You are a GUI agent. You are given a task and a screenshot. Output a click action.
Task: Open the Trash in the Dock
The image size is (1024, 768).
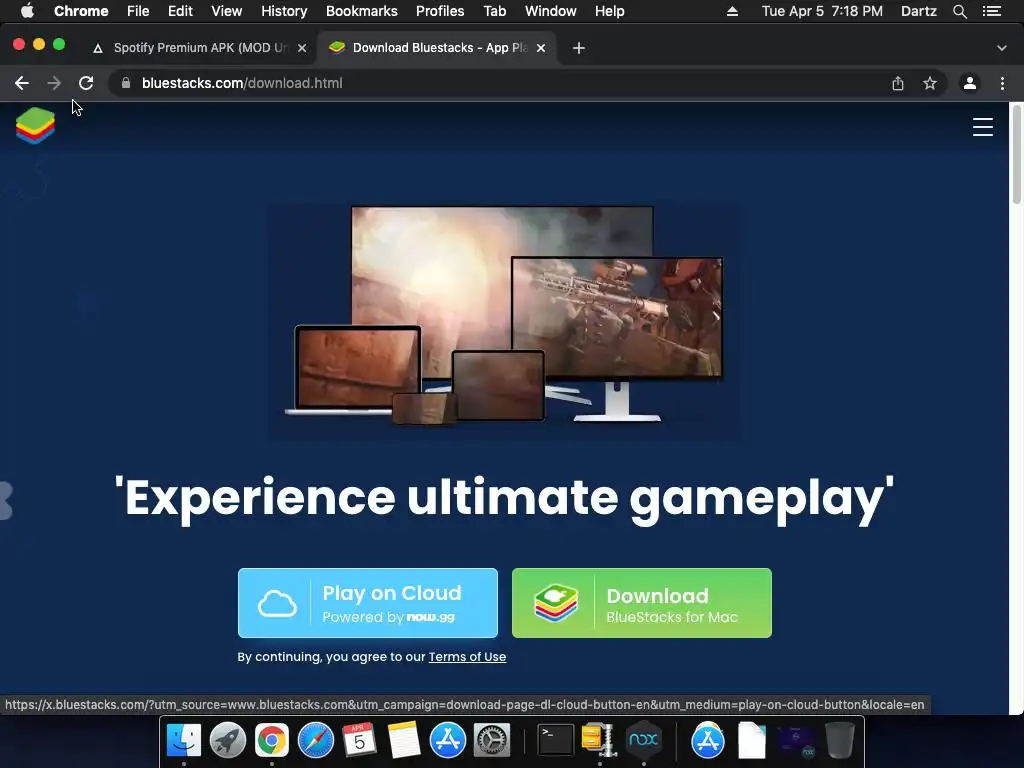point(840,739)
